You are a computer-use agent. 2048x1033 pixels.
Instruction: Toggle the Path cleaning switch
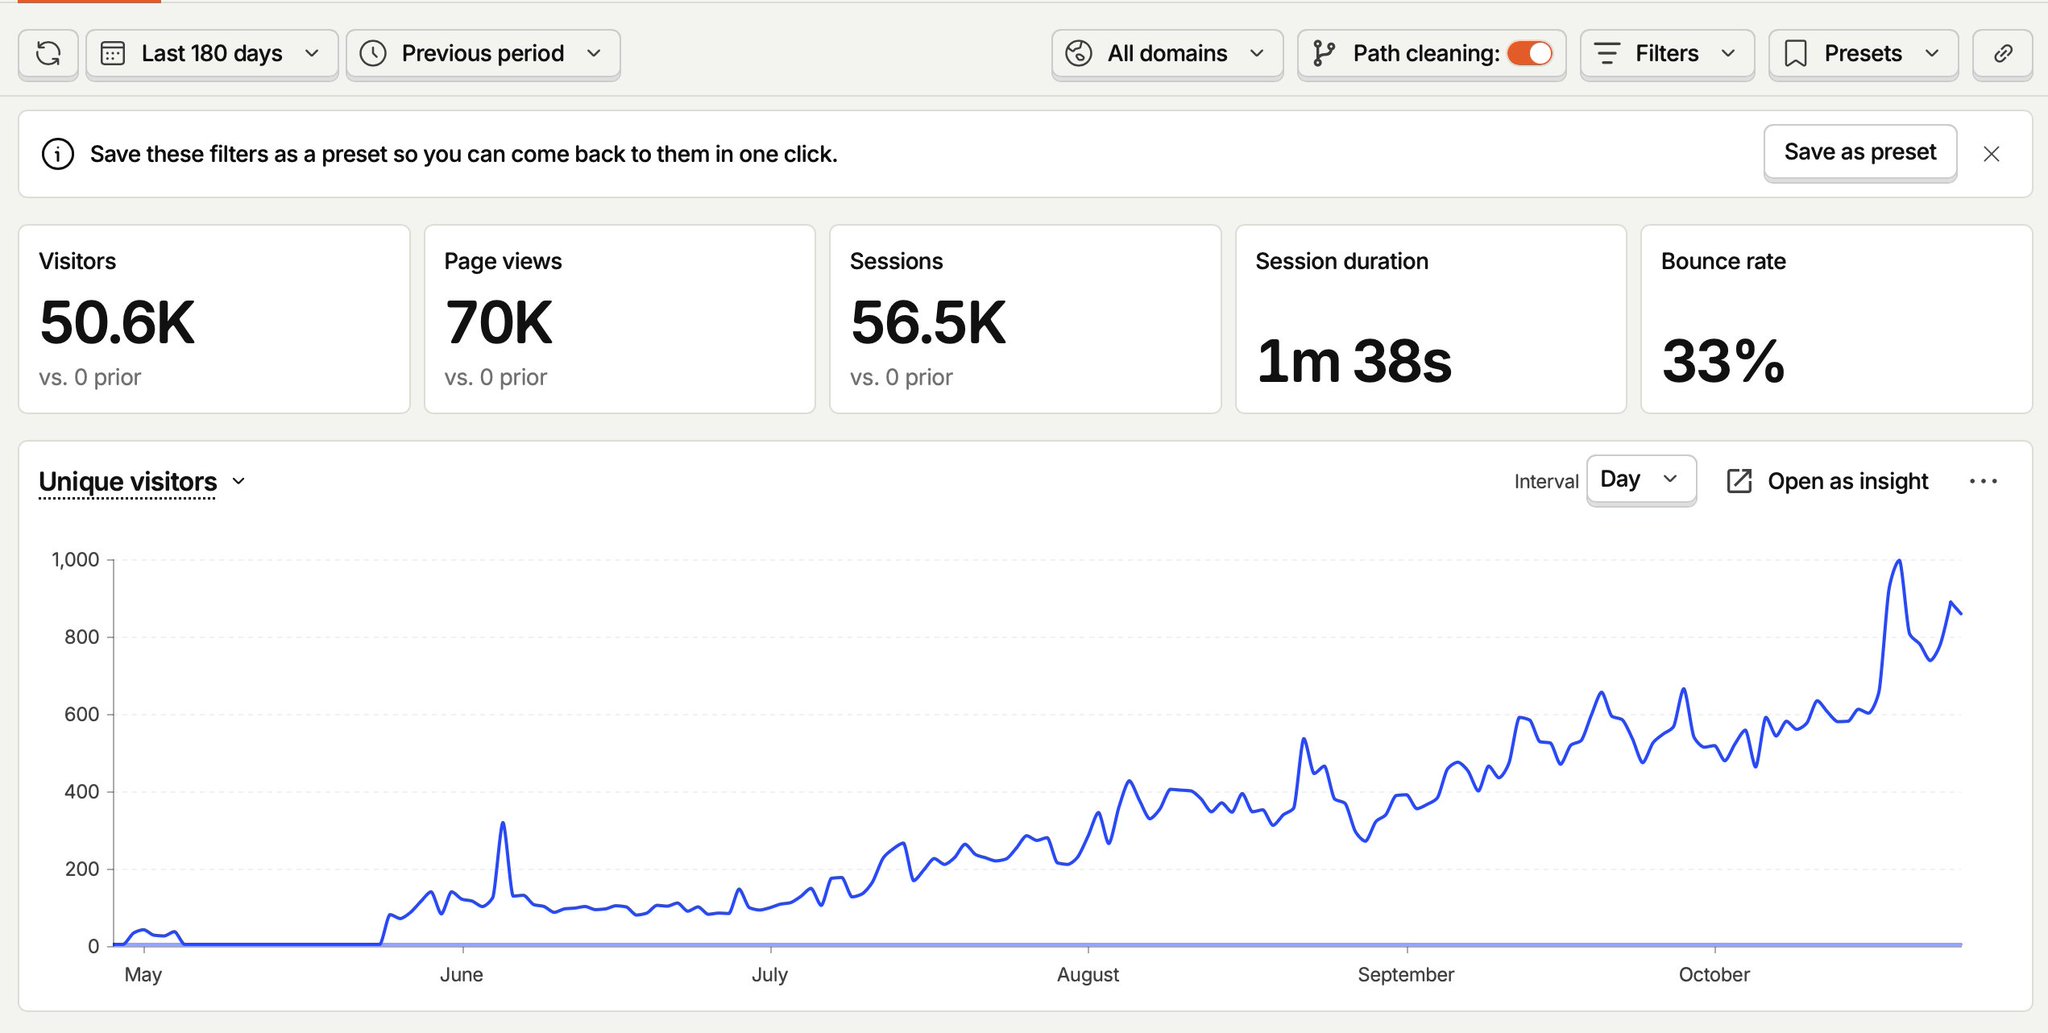coord(1530,54)
